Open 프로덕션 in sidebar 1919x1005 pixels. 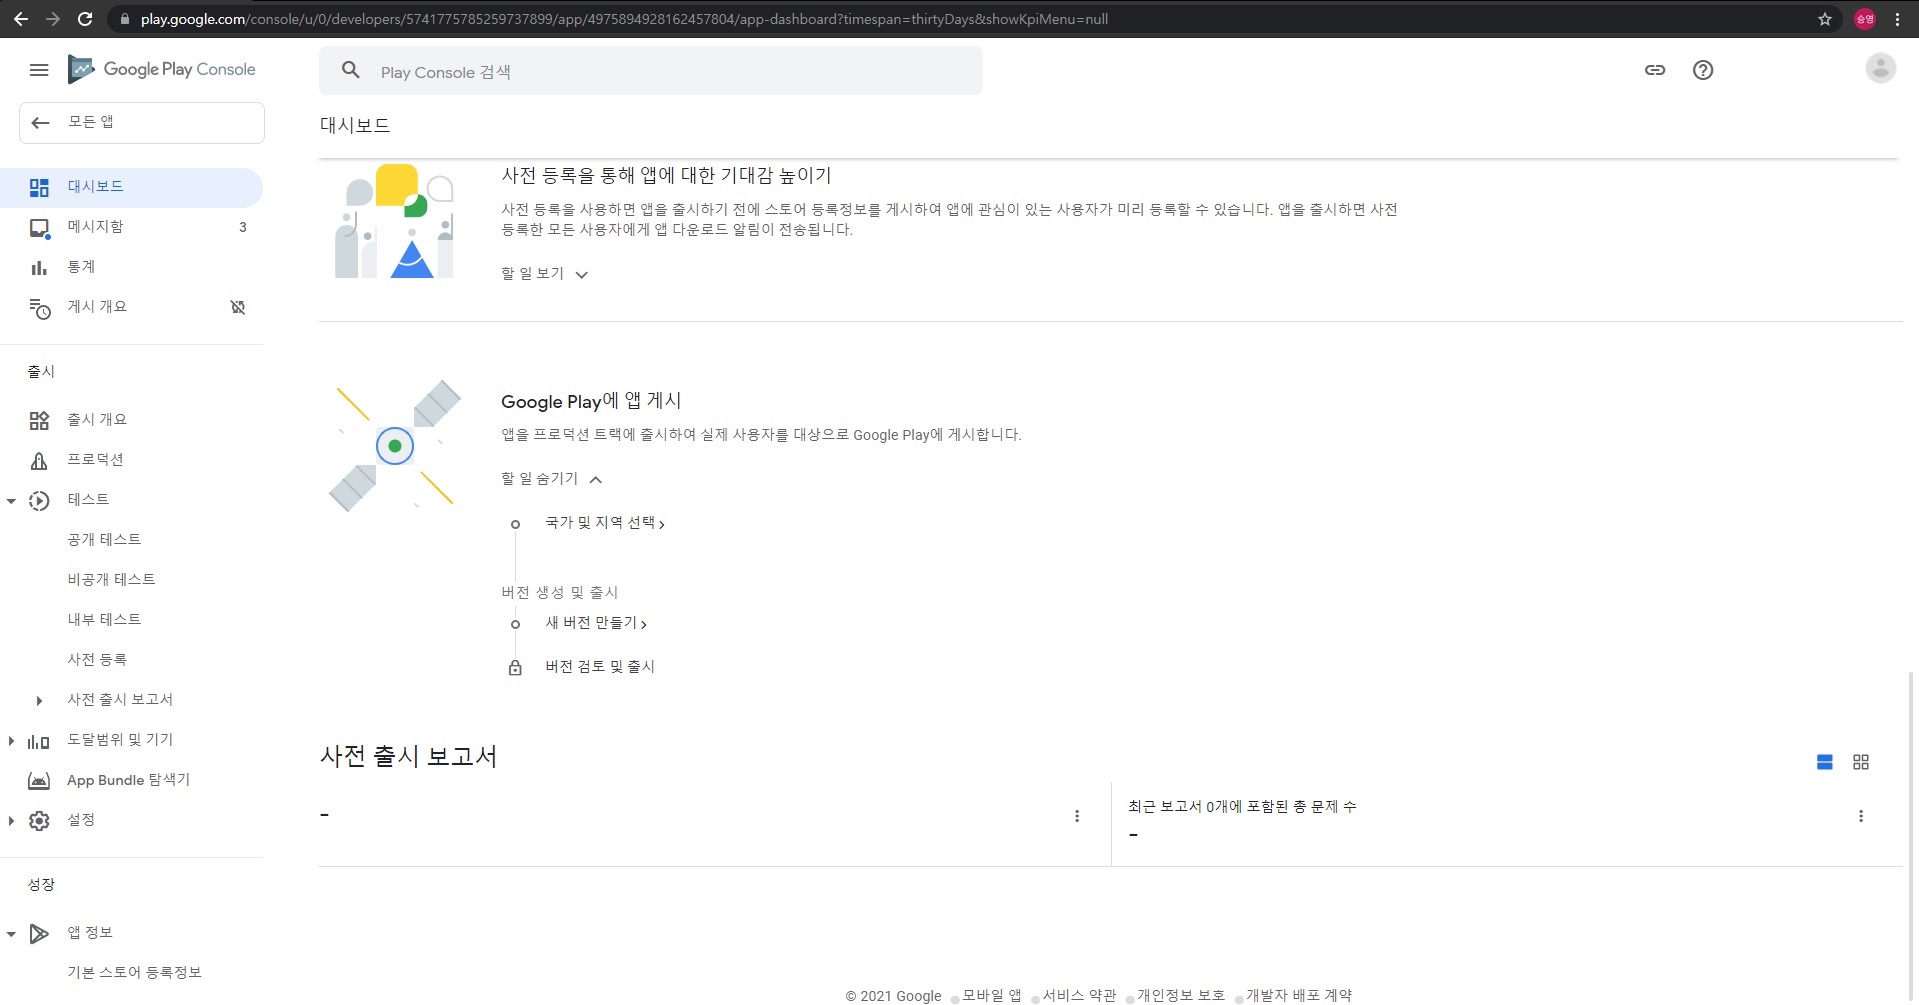pyautogui.click(x=131, y=461)
